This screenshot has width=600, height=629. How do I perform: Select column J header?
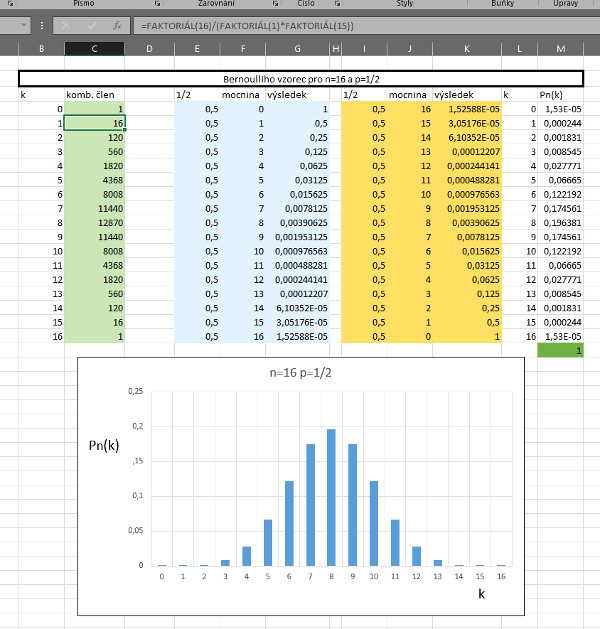point(409,49)
